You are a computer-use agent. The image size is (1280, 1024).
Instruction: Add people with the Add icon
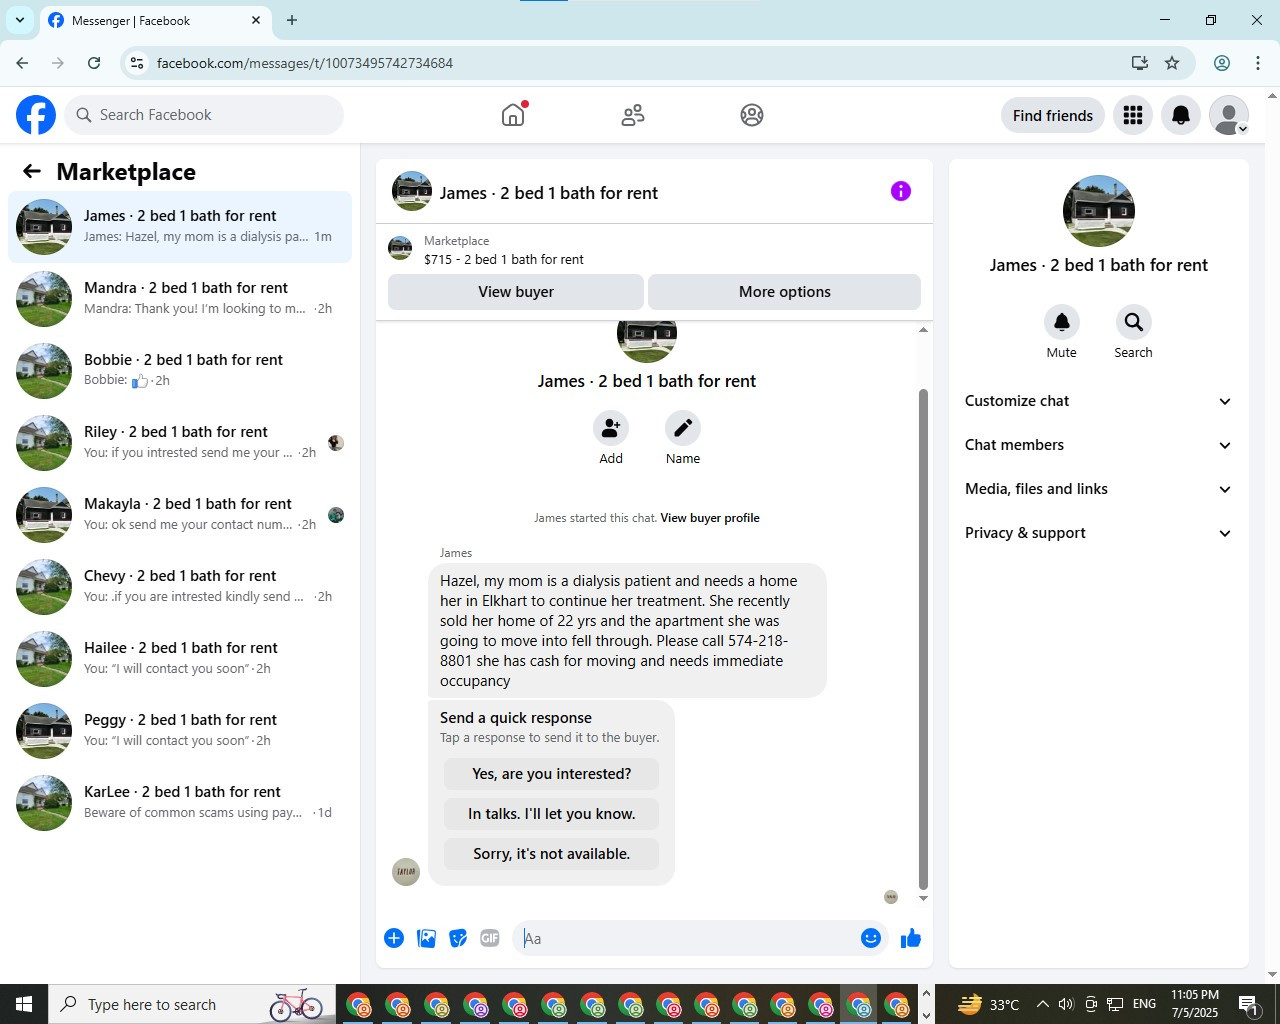coord(611,428)
